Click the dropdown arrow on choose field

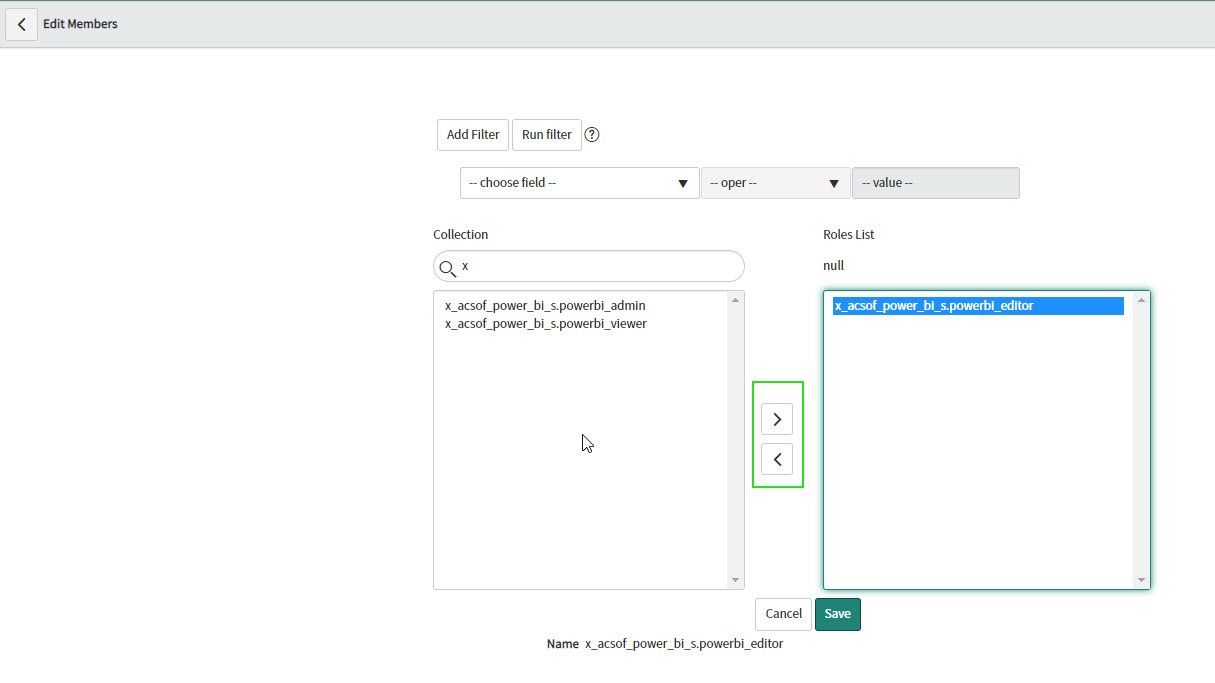(x=683, y=183)
